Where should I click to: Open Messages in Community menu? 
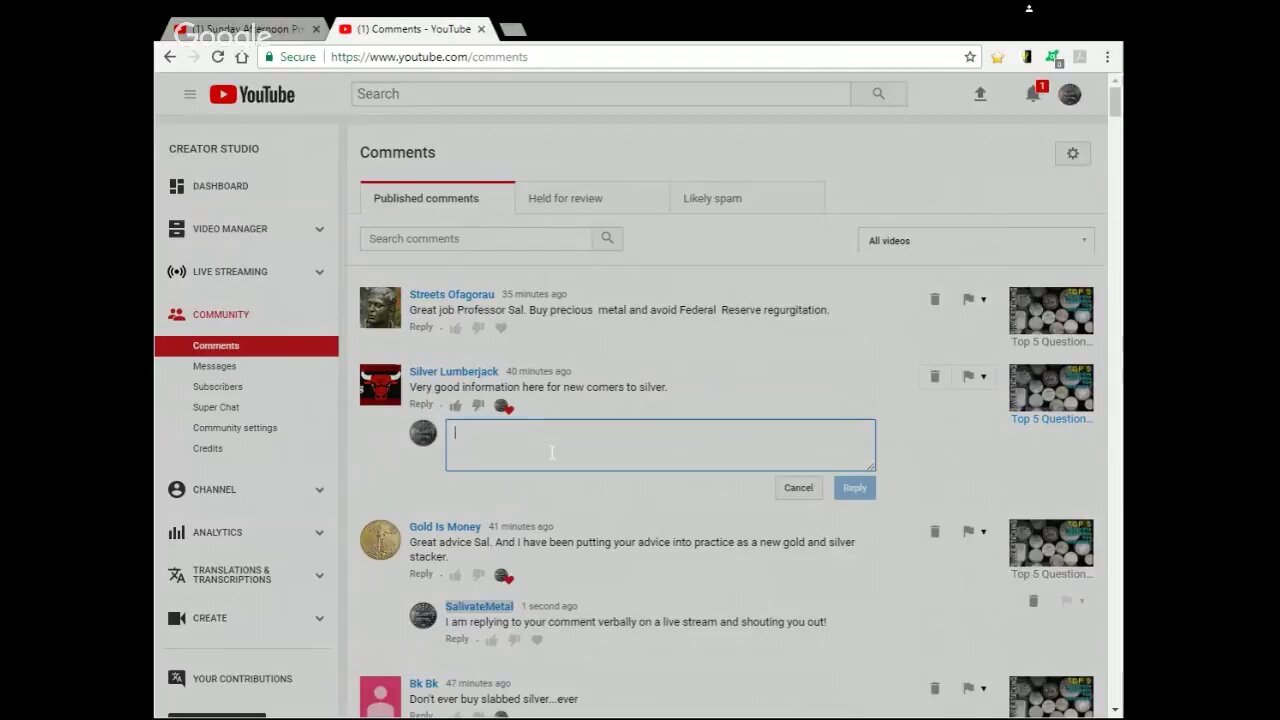pyautogui.click(x=214, y=366)
